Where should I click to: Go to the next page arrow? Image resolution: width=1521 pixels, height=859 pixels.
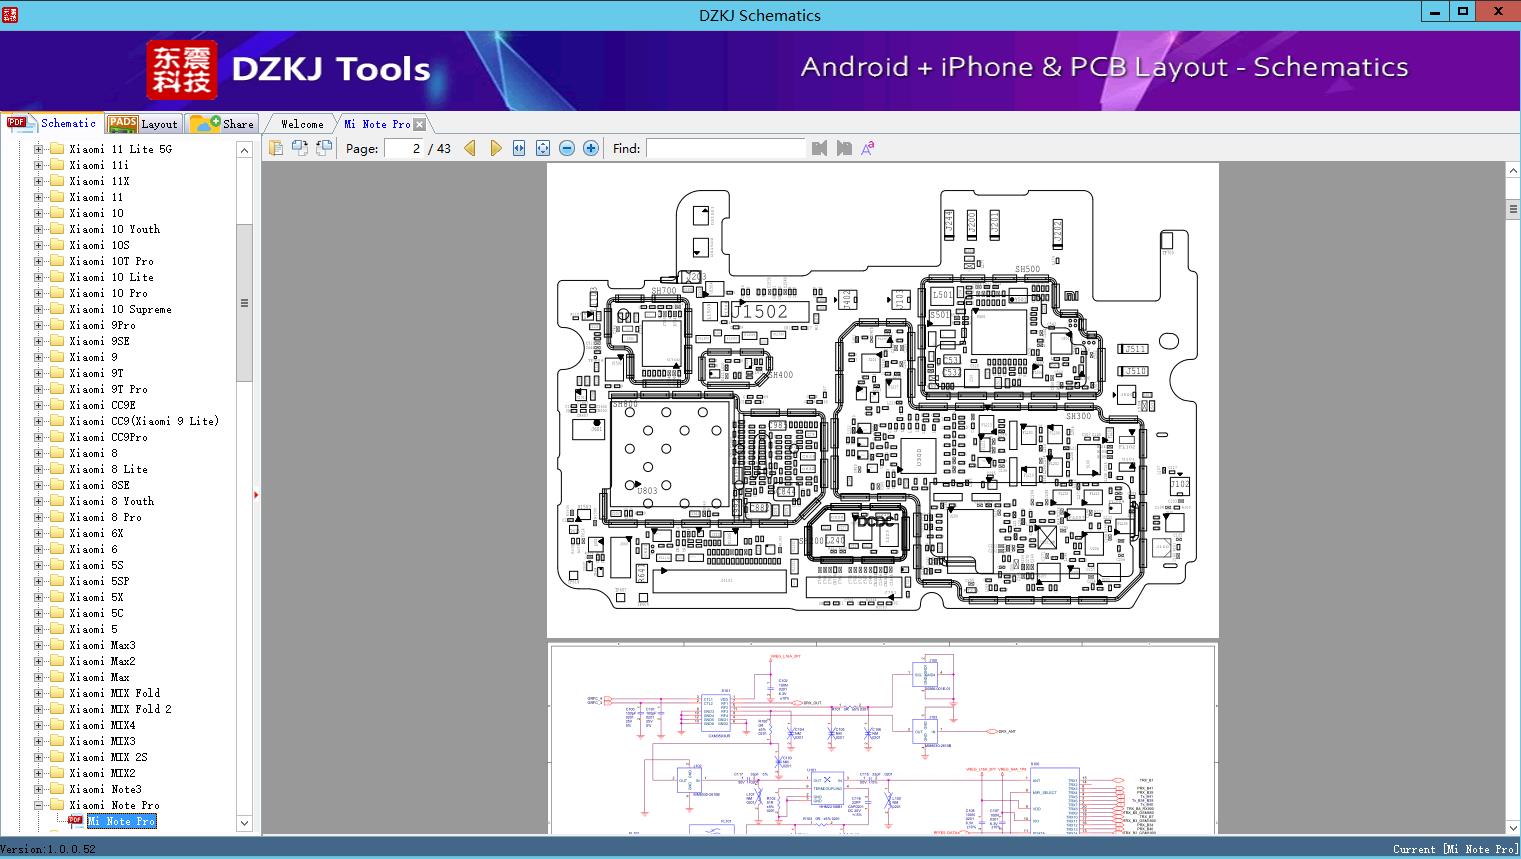[x=496, y=148]
